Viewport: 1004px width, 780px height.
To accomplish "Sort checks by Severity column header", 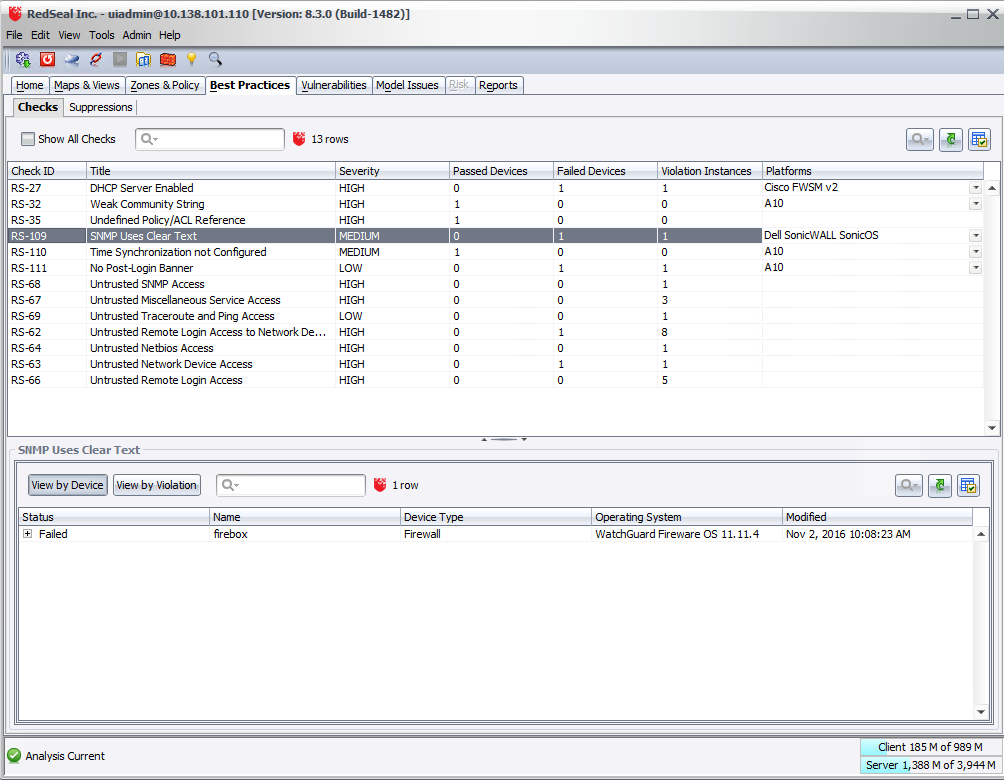I will tap(392, 171).
